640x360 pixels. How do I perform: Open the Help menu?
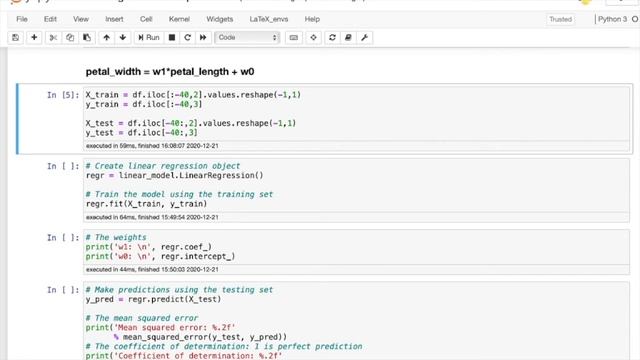(312, 19)
